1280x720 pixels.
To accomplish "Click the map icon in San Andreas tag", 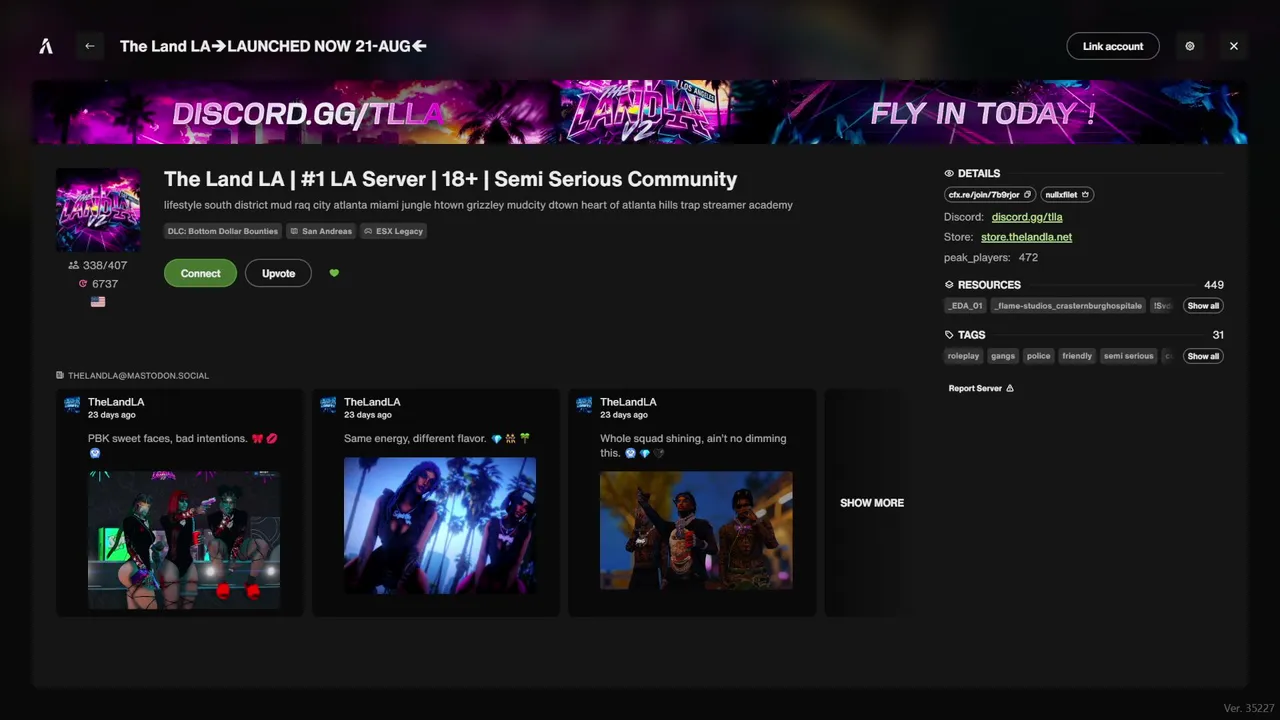I will point(295,231).
